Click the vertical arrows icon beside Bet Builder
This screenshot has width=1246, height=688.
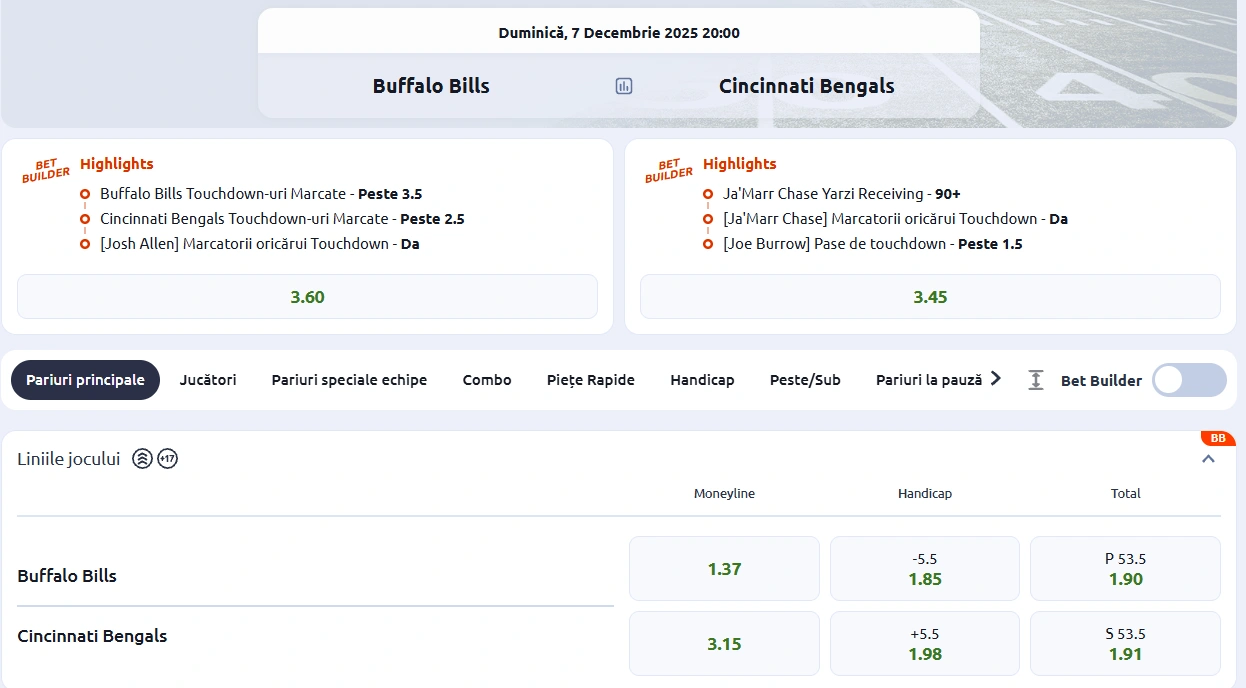(1035, 380)
